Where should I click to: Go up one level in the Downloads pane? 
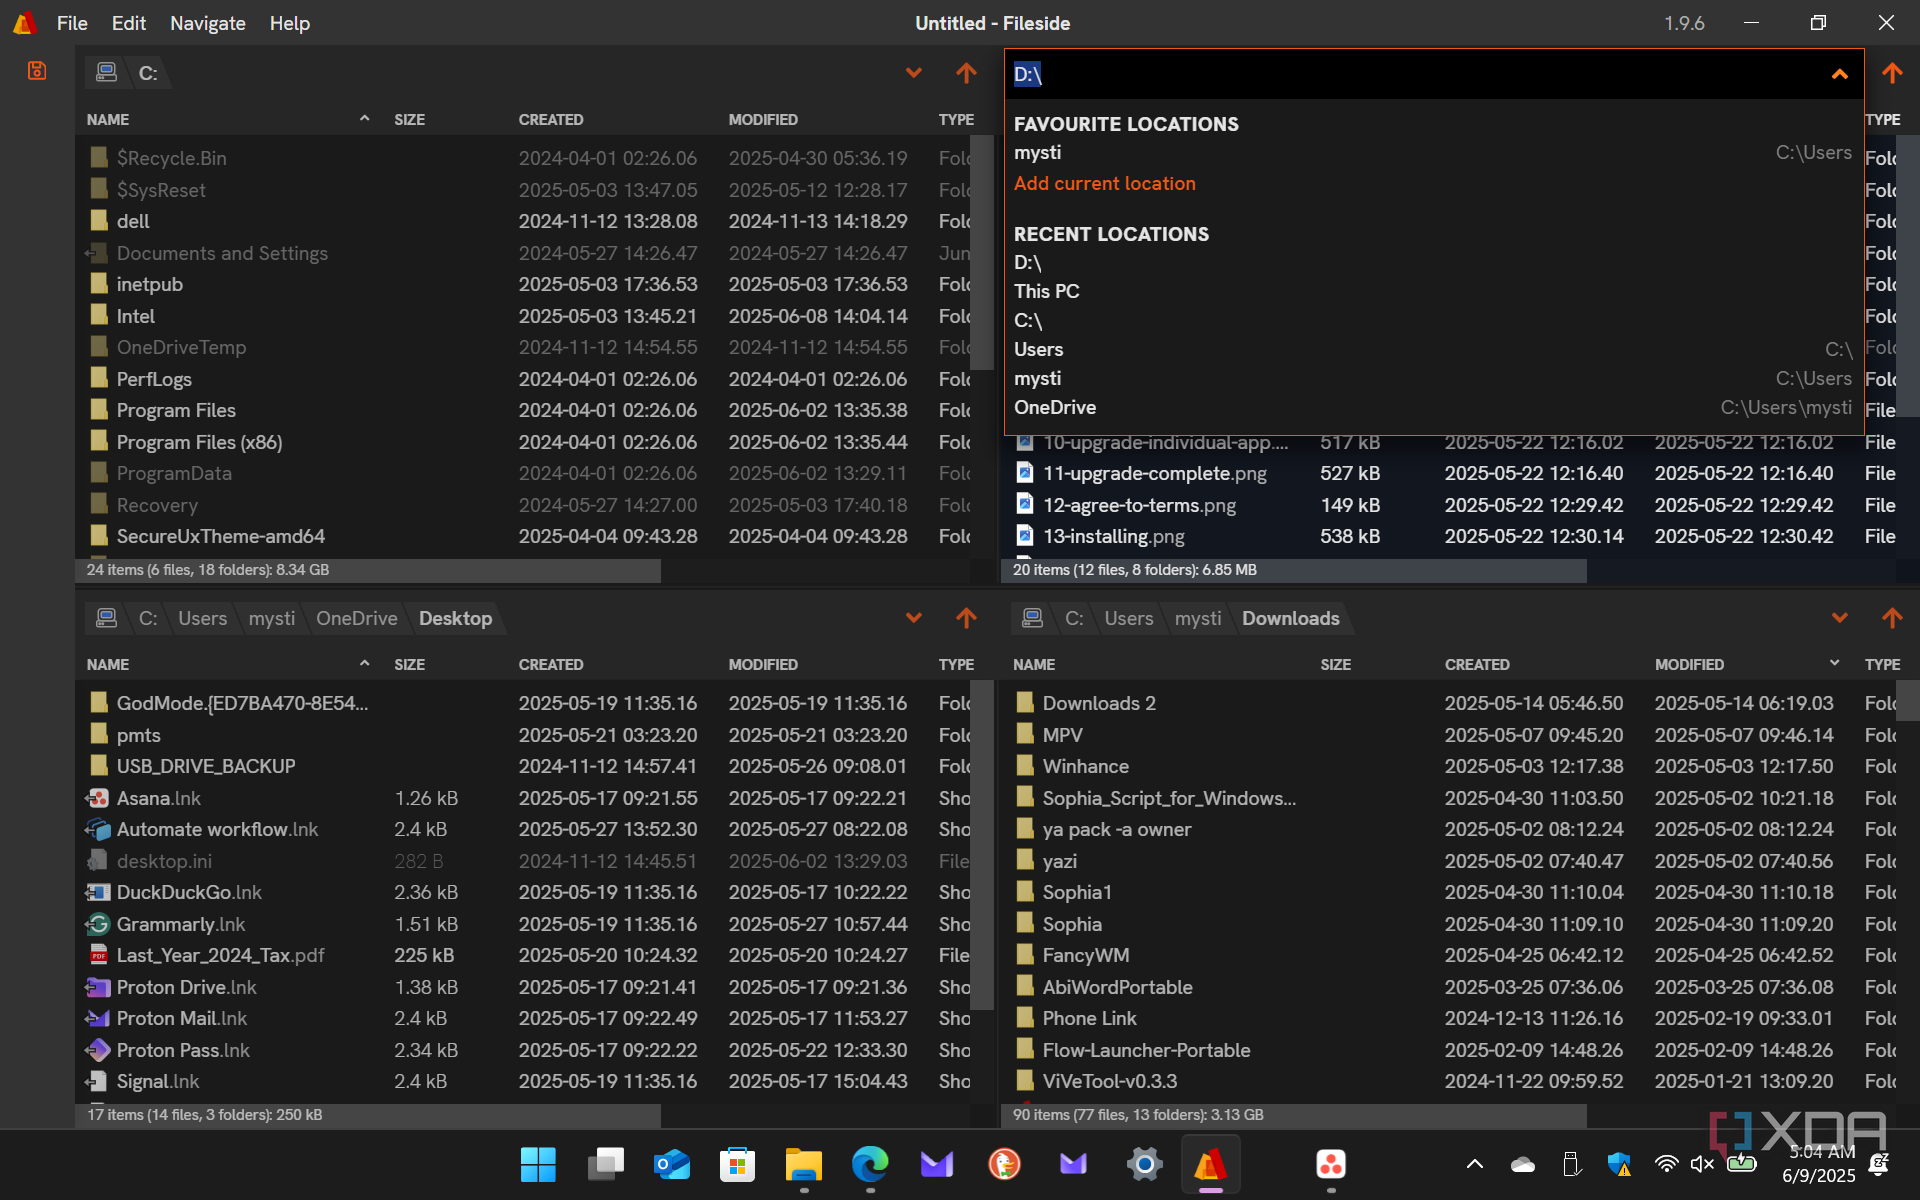pyautogui.click(x=1892, y=618)
